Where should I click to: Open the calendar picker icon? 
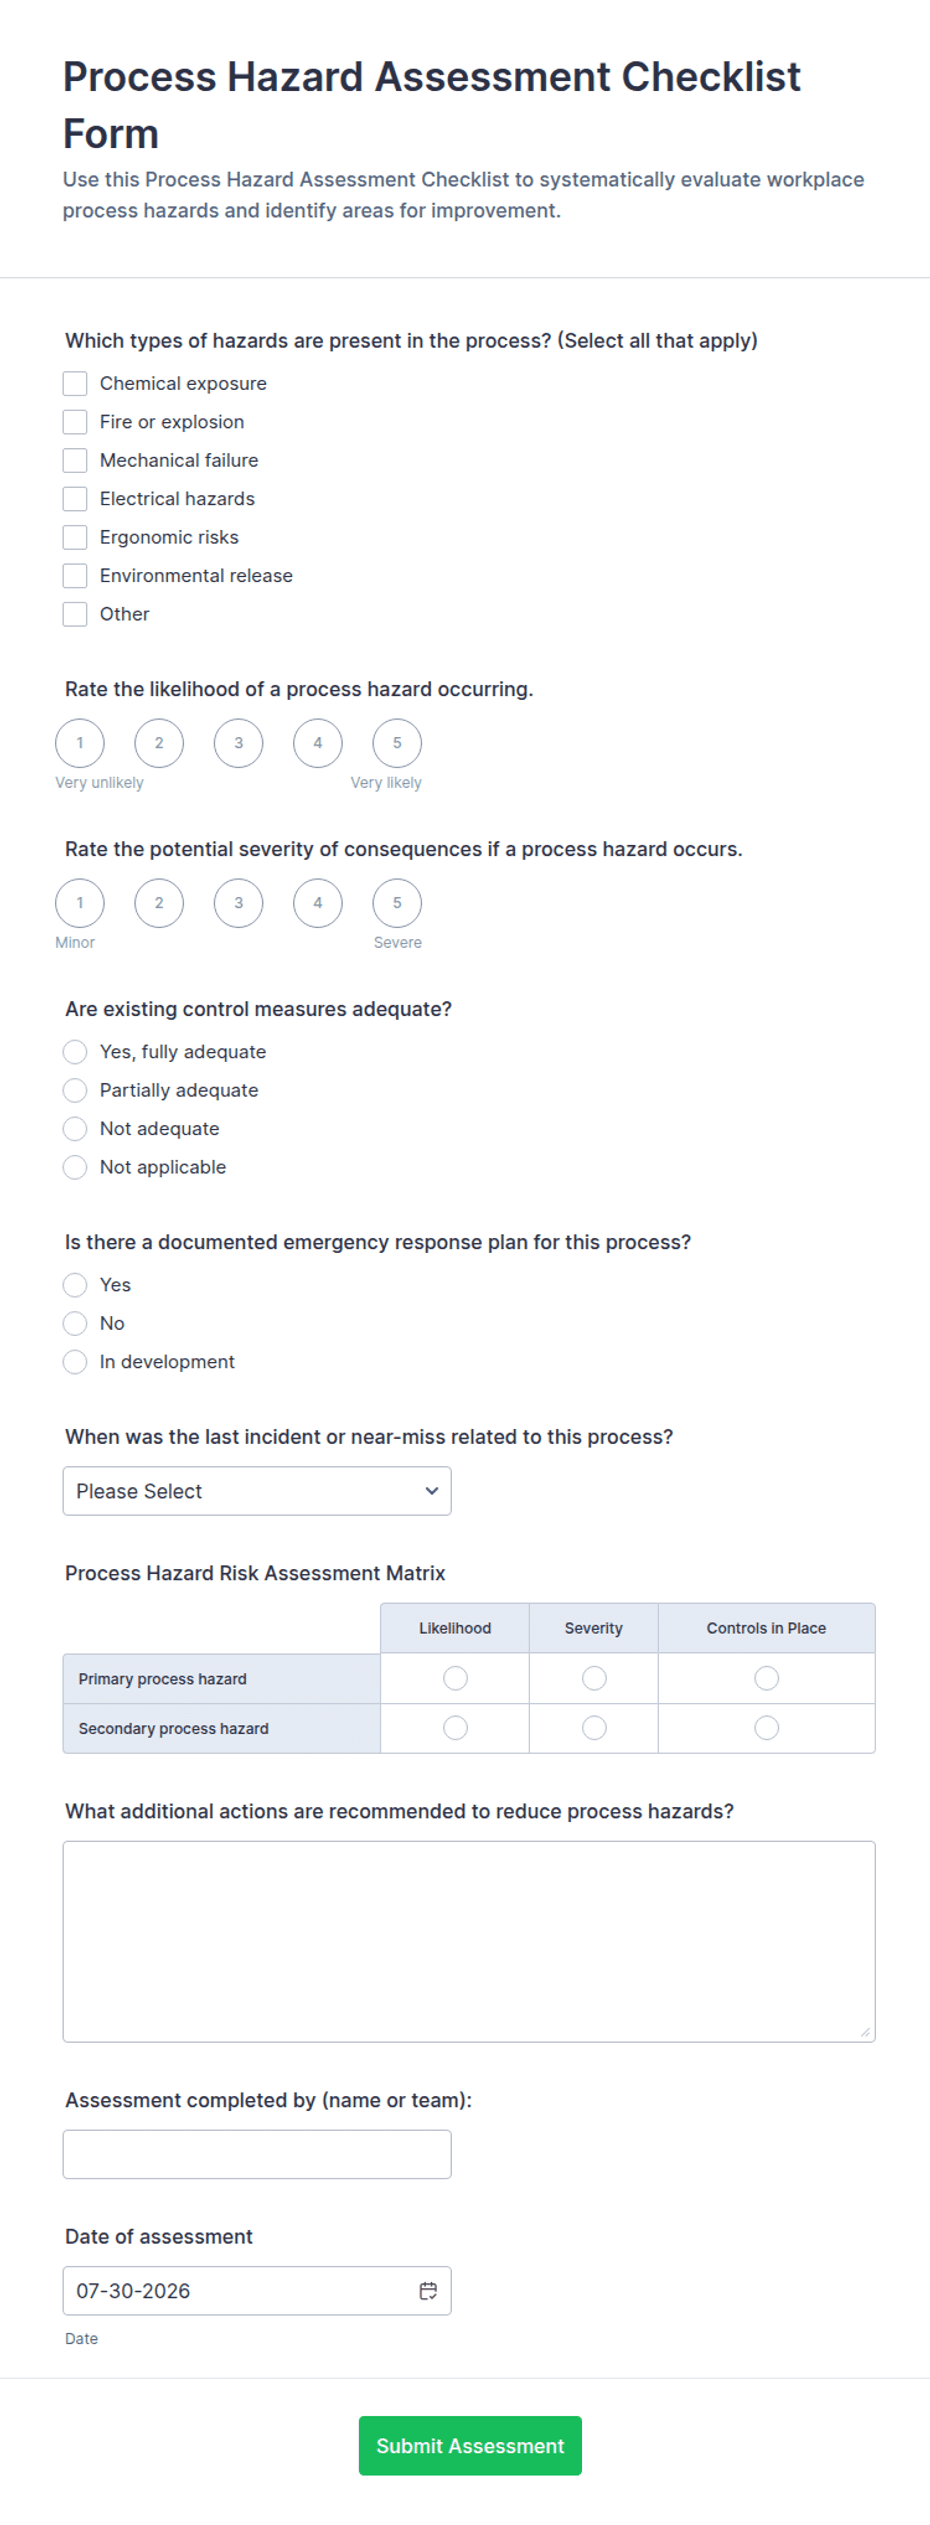point(428,2290)
